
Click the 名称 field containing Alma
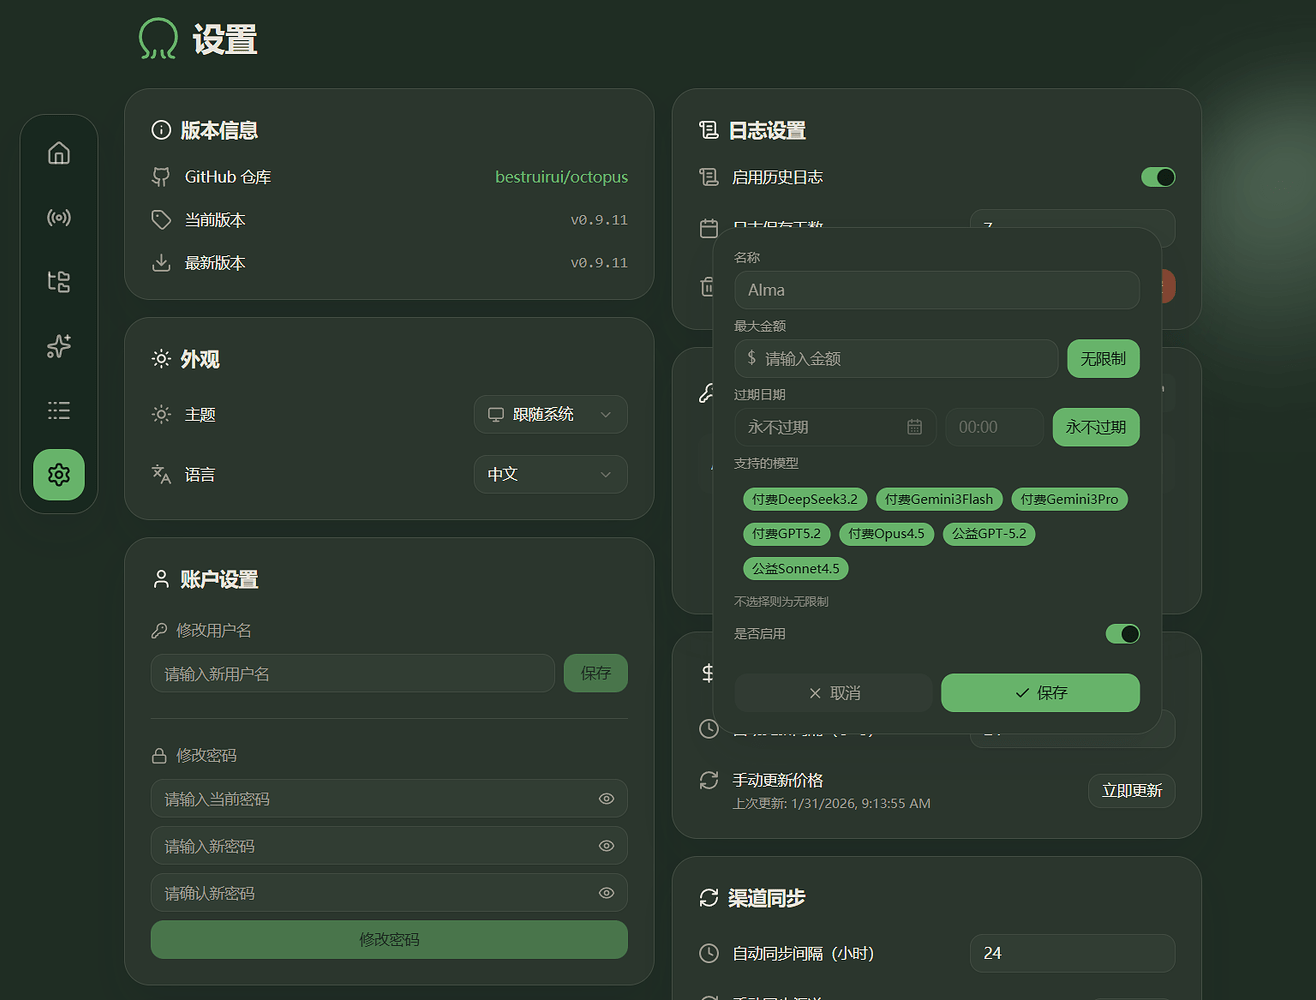click(x=937, y=290)
